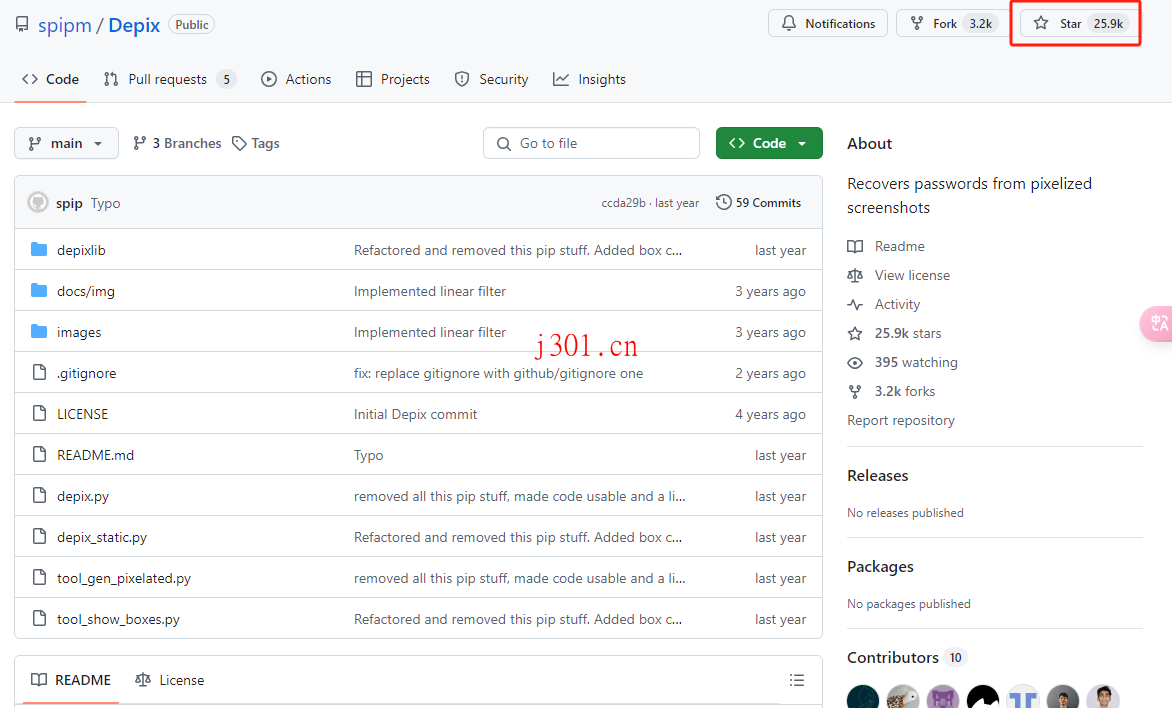Click the black contributor avatar with white shape
Screen dimensions: 1172x708
(983, 698)
